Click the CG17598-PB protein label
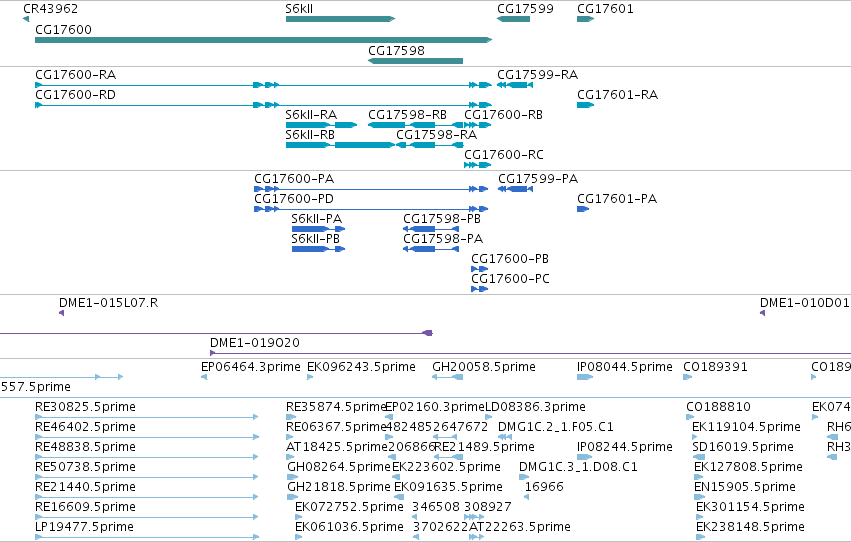 (x=442, y=219)
